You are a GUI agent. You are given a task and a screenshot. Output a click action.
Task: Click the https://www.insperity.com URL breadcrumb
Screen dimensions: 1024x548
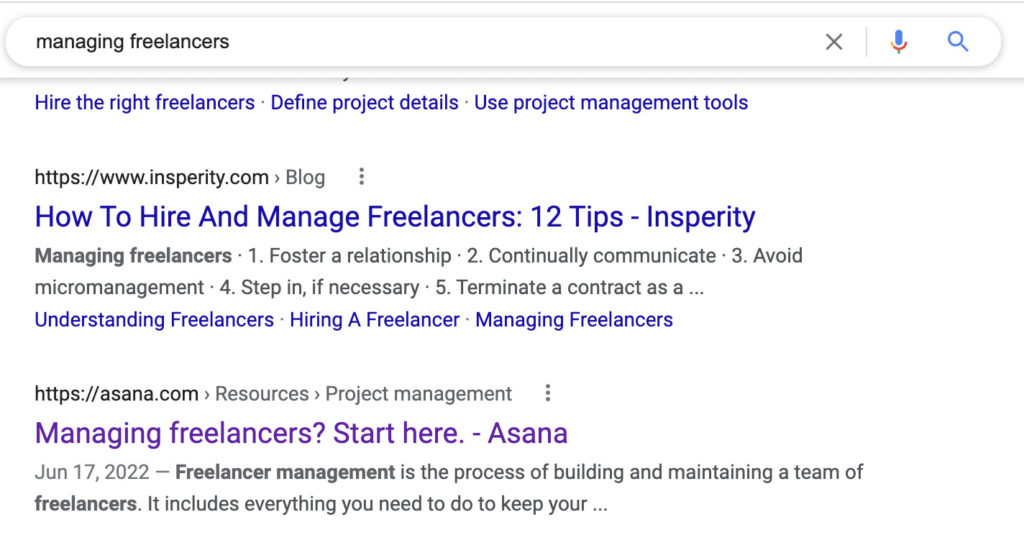152,177
